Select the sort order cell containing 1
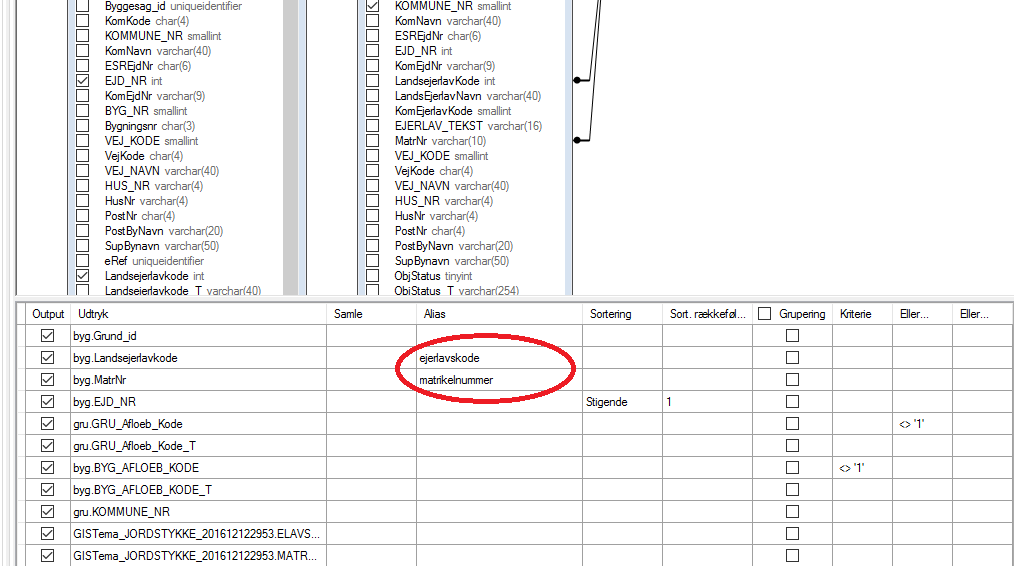This screenshot has height=566, width=1014. tap(706, 402)
